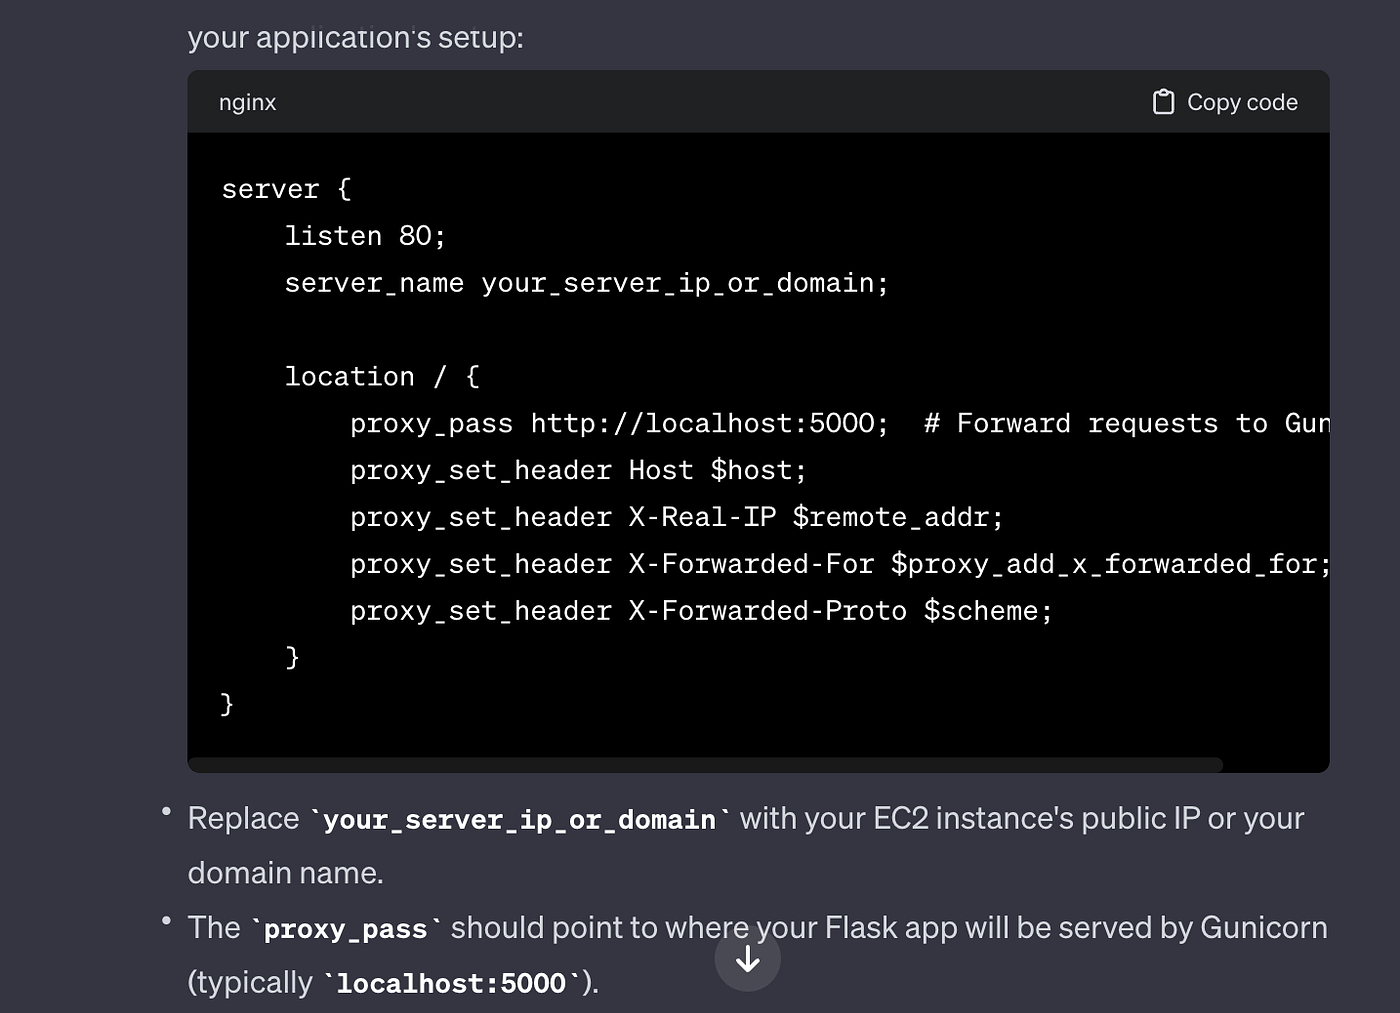Image resolution: width=1400 pixels, height=1013 pixels.
Task: Click the 'server {' opening line
Action: pos(286,189)
